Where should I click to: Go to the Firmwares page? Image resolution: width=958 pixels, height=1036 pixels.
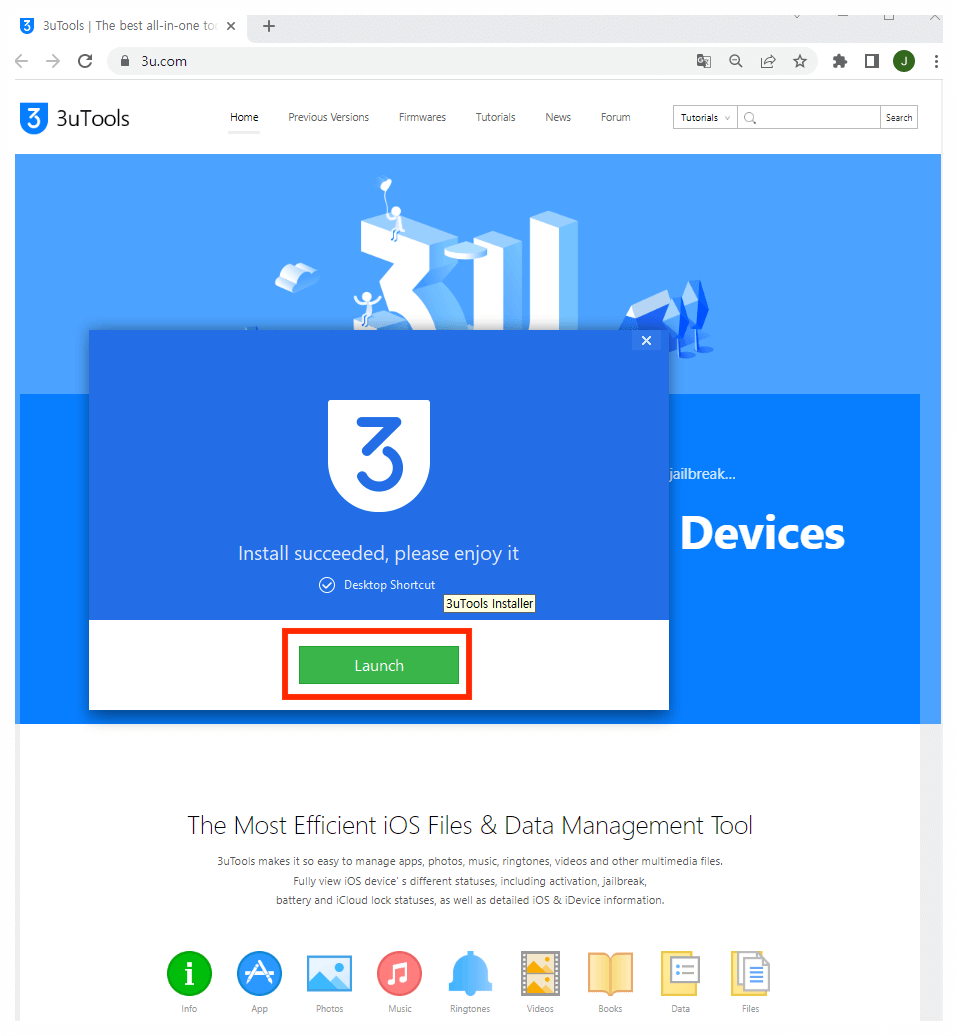[x=422, y=117]
